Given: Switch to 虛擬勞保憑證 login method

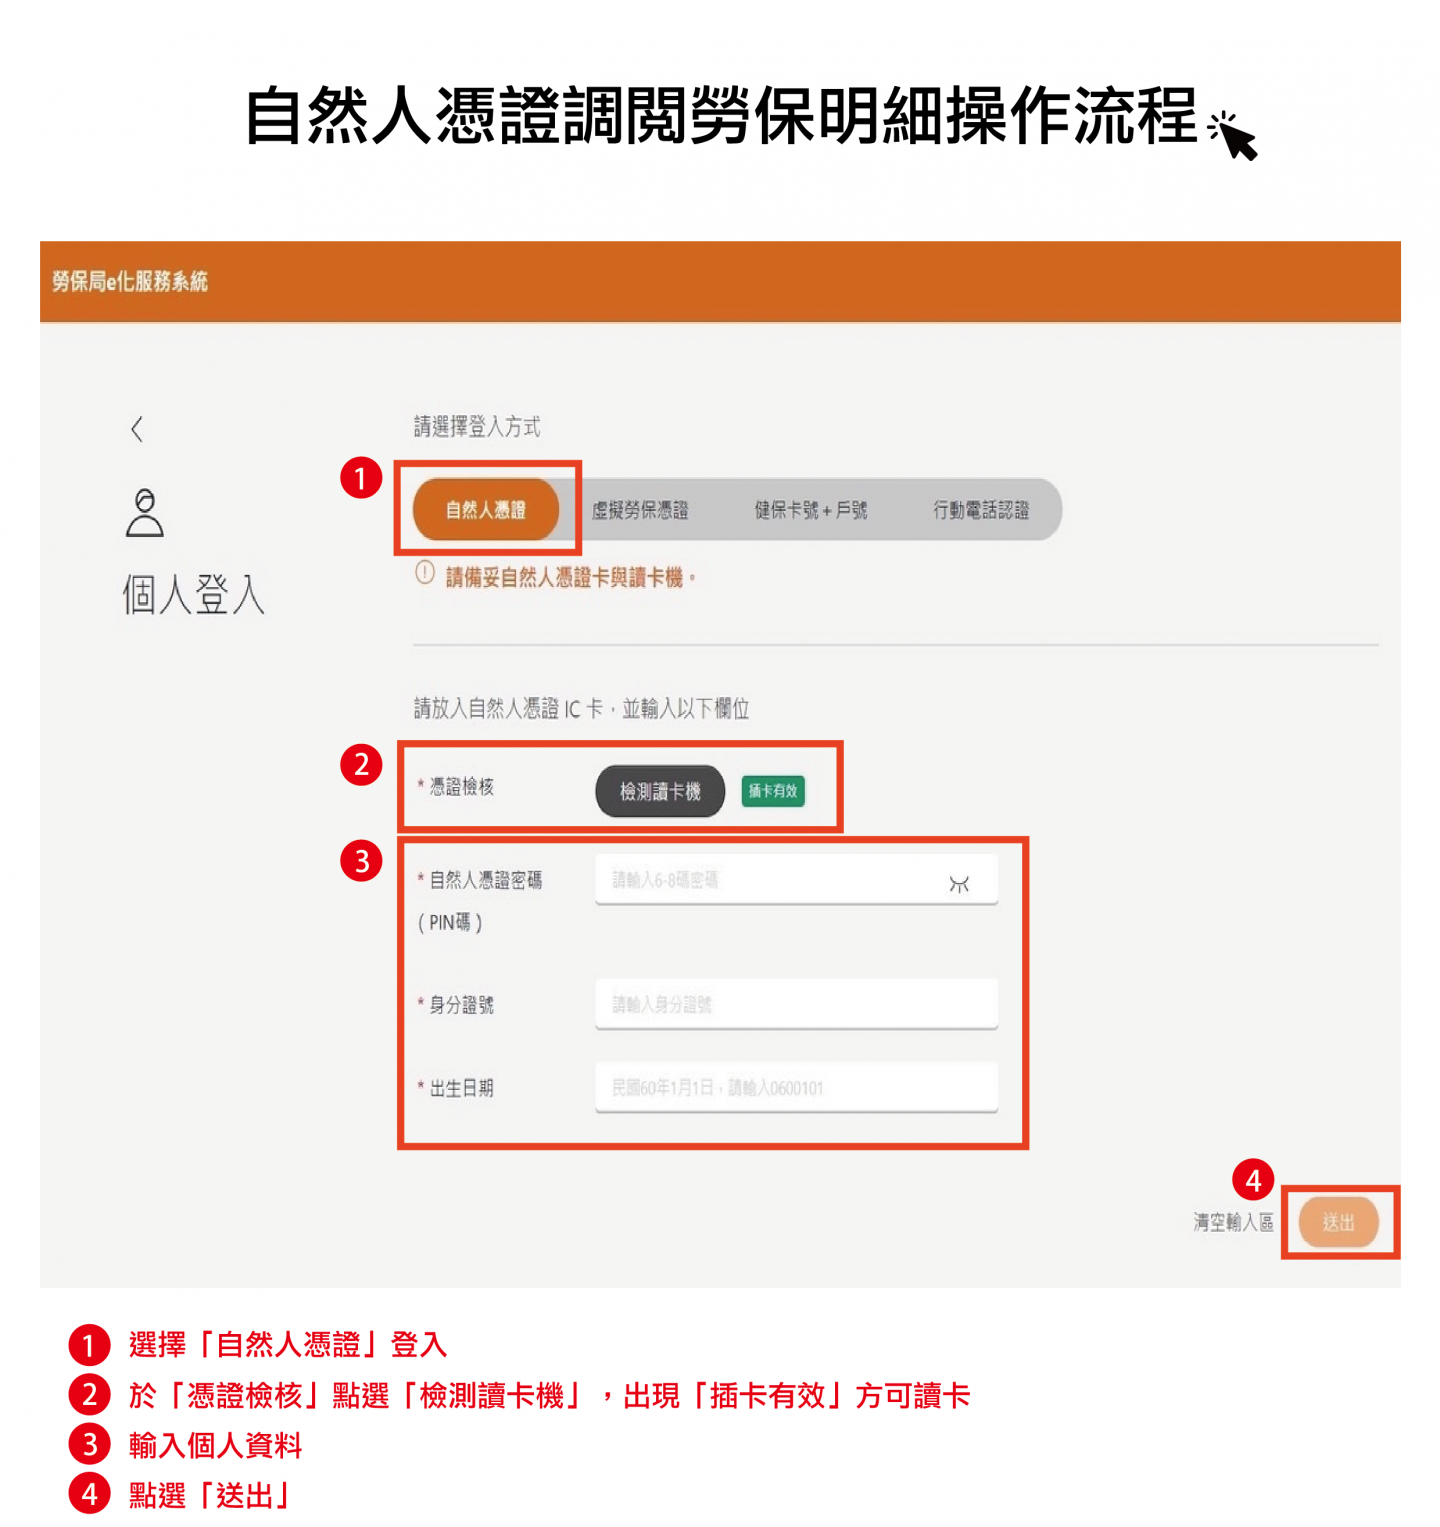Looking at the screenshot, I should pos(640,511).
